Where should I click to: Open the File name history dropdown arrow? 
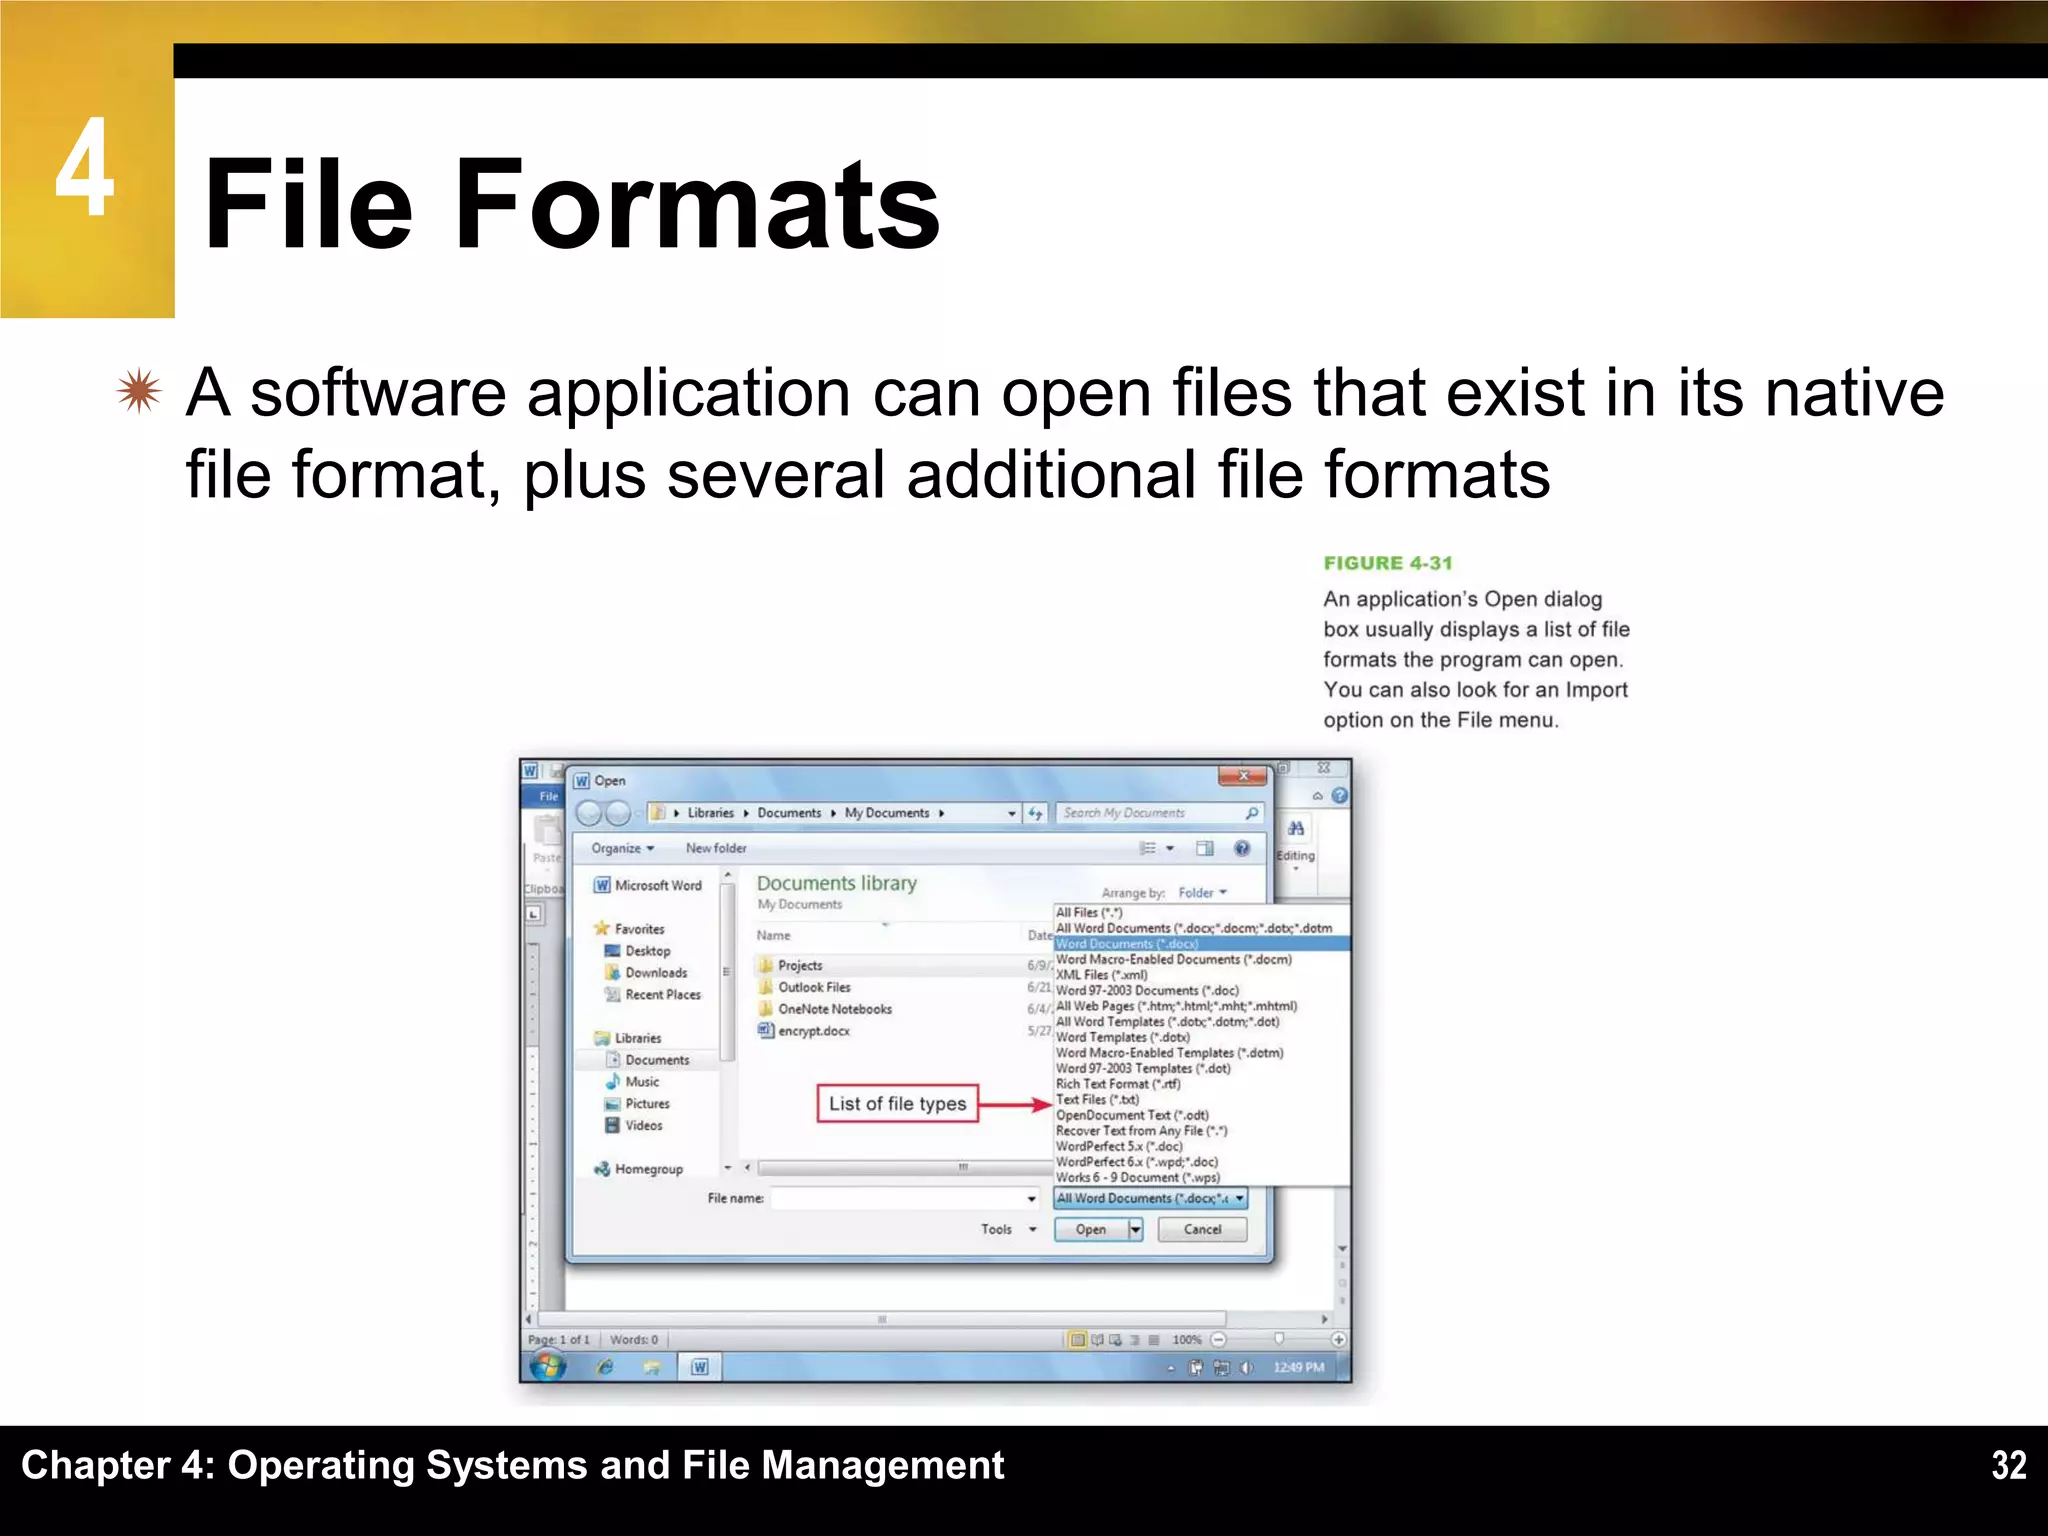pyautogui.click(x=1032, y=1198)
